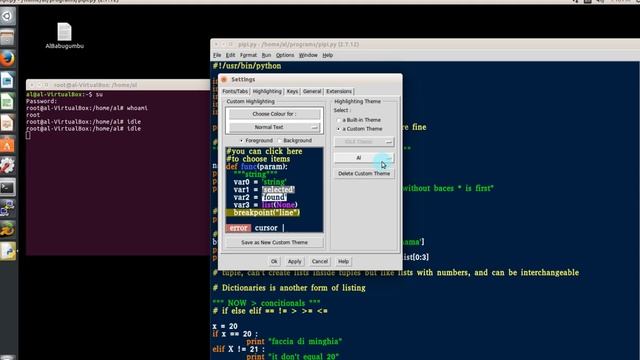Click the IDLE window title bar 'pipi.py'
640x360 pixels.
point(424,44)
